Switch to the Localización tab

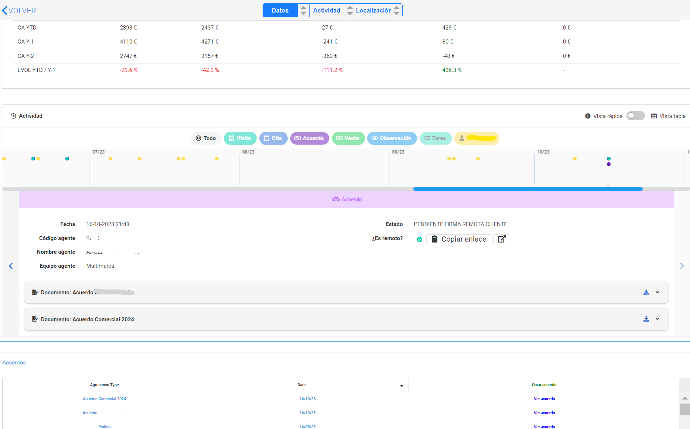coord(373,10)
